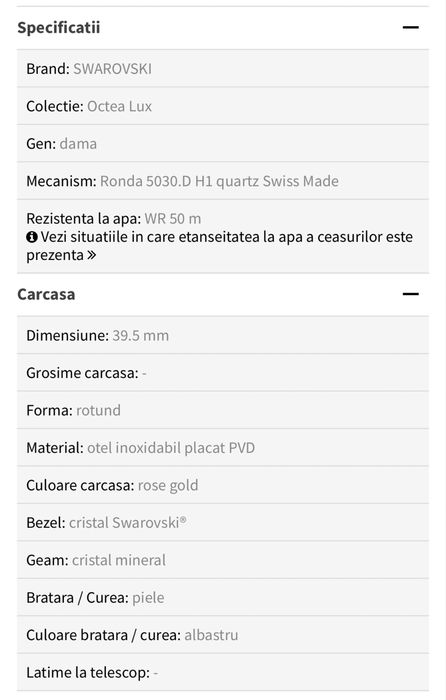446x700 pixels.
Task: Click the albastru strap color value
Action: [x=211, y=635]
